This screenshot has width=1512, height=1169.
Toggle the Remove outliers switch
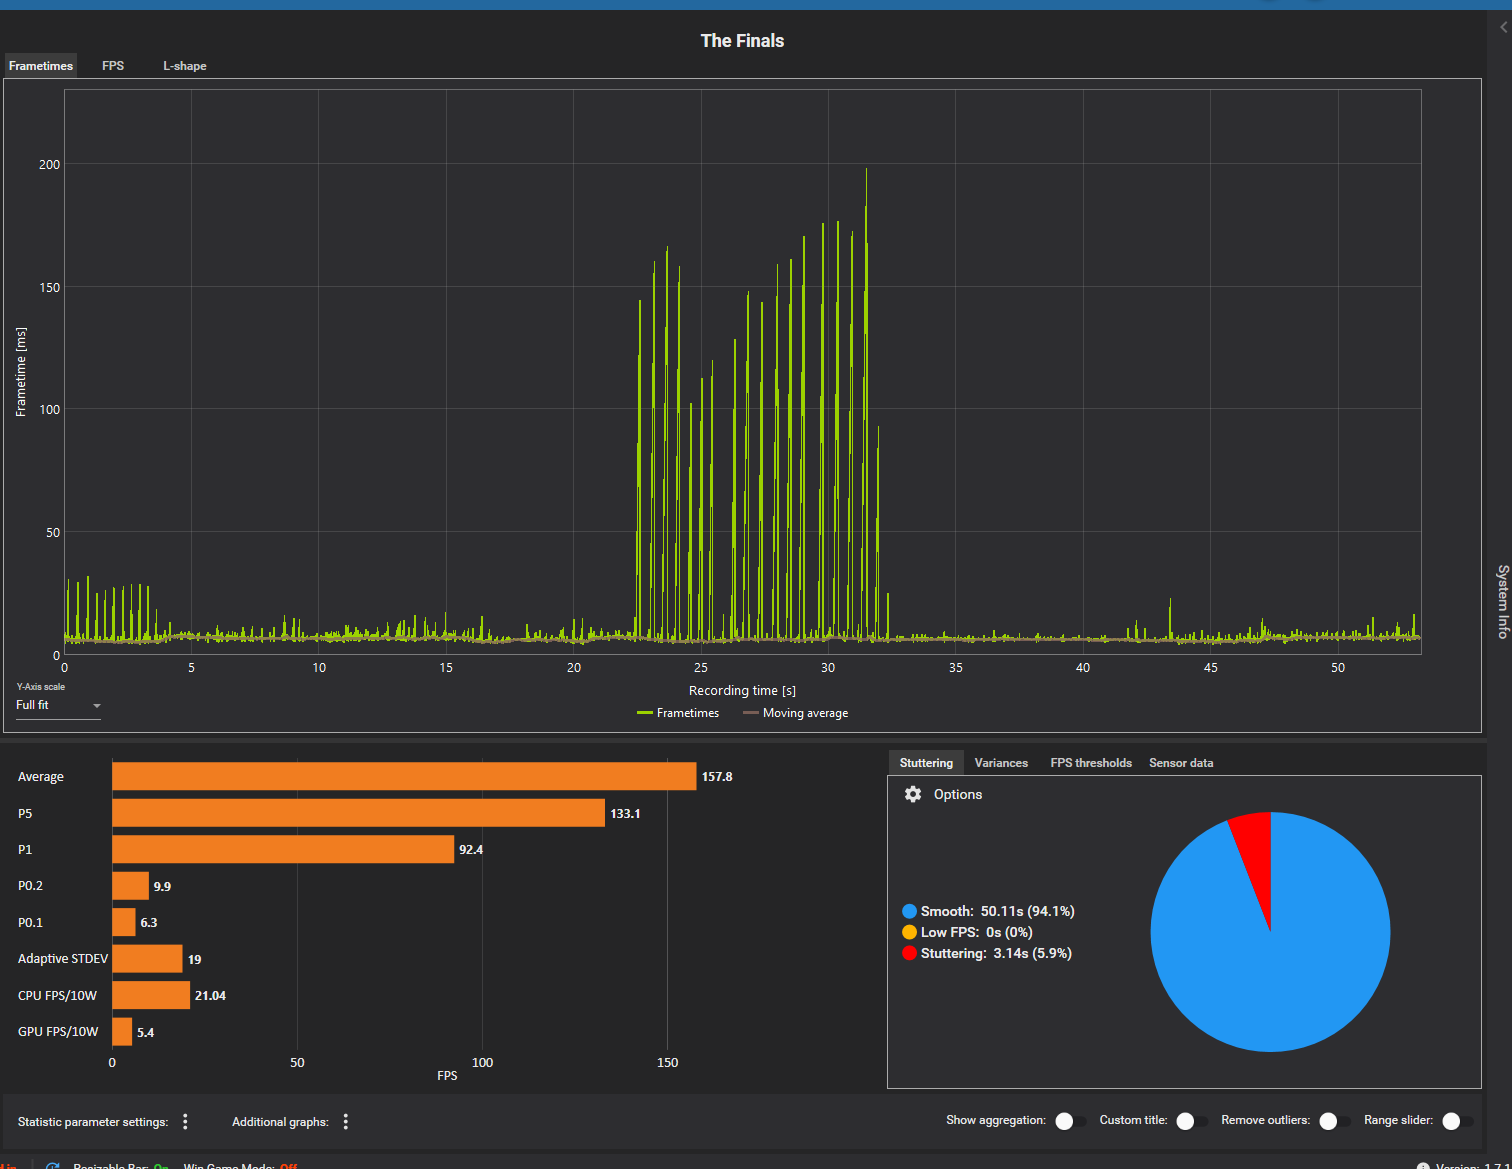pyautogui.click(x=1334, y=1121)
